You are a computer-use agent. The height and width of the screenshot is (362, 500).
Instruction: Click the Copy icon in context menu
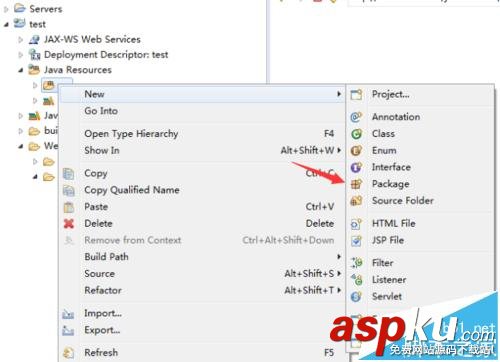pos(68,174)
